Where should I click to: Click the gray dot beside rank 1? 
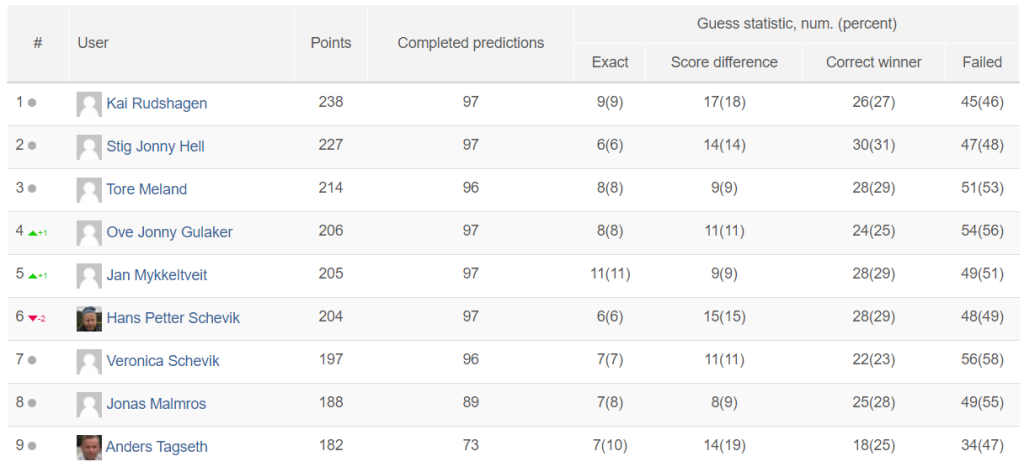(32, 103)
